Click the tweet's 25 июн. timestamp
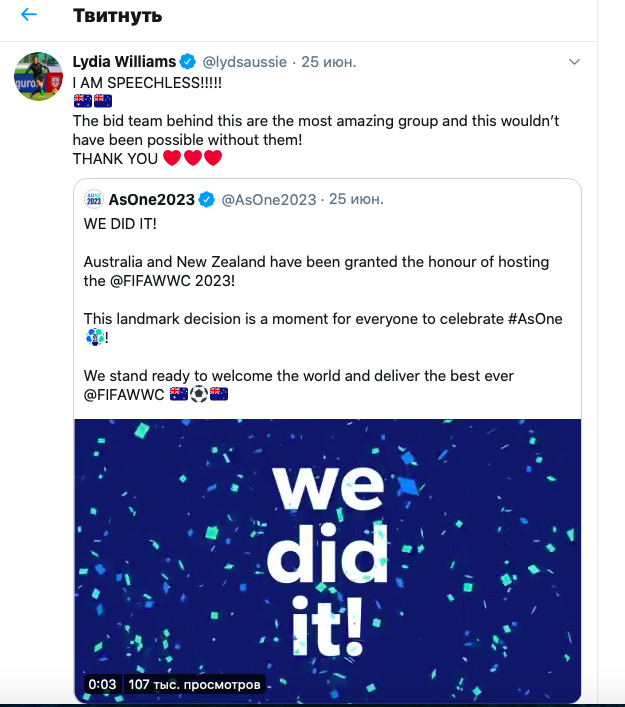This screenshot has height=707, width=625. (329, 62)
